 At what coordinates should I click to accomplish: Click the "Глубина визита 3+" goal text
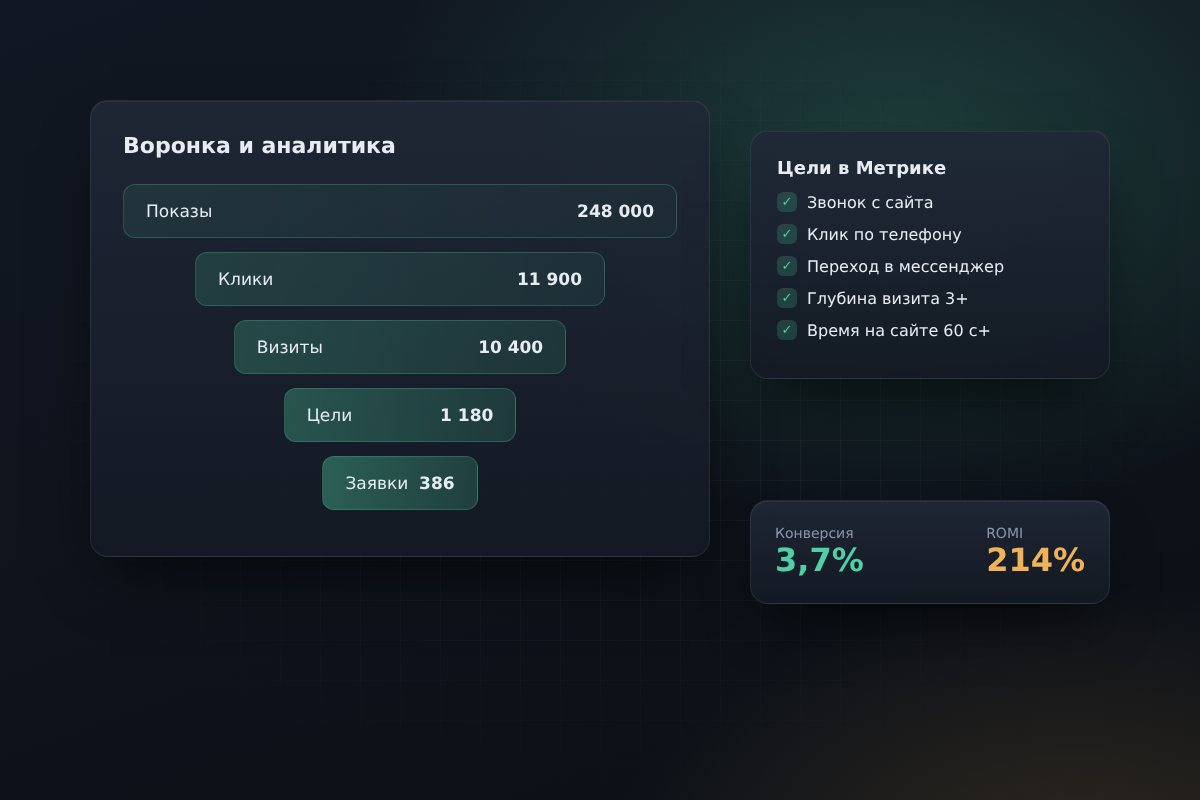(x=887, y=298)
